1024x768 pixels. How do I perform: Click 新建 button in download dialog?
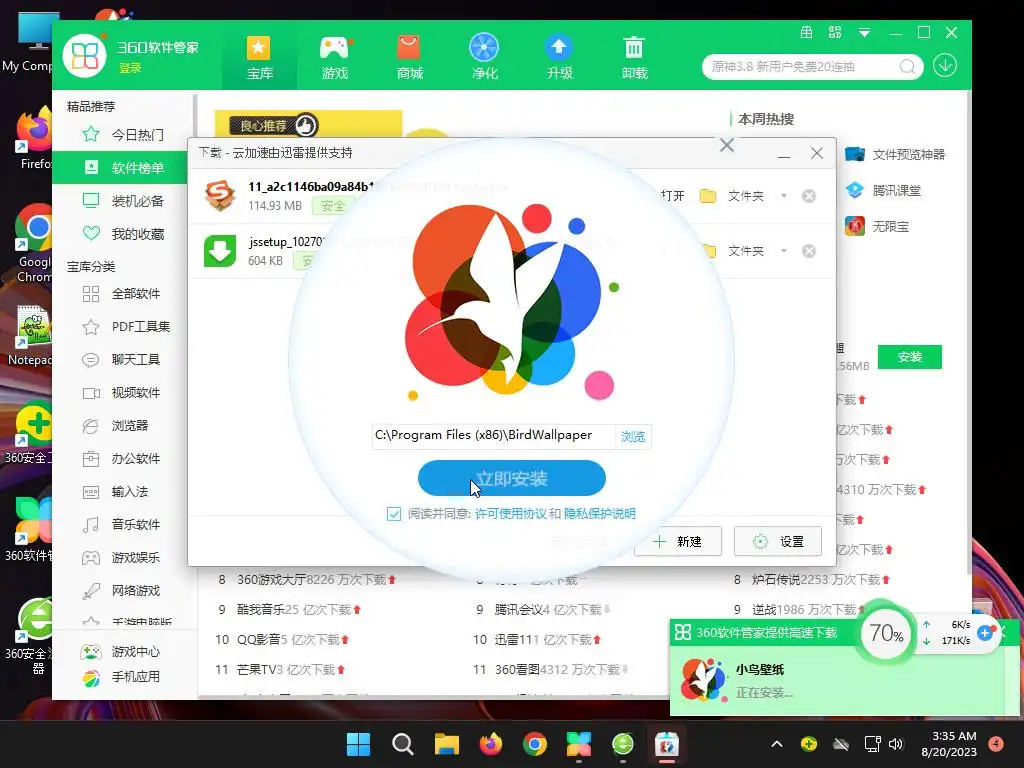(x=678, y=541)
